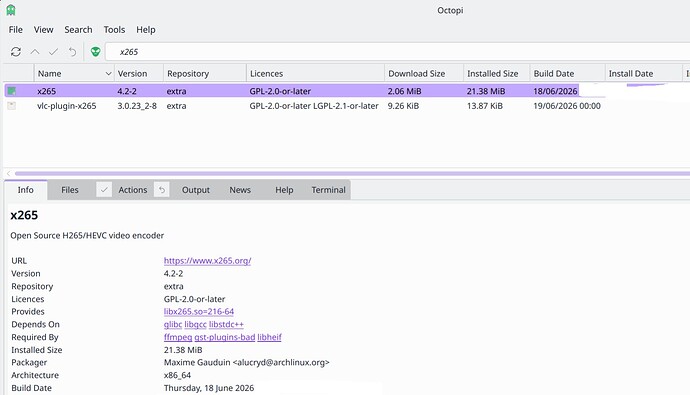Screen dimensions: 690x395
Task: Click the checkmark icon beside Actions tab
Action: [x=104, y=190]
